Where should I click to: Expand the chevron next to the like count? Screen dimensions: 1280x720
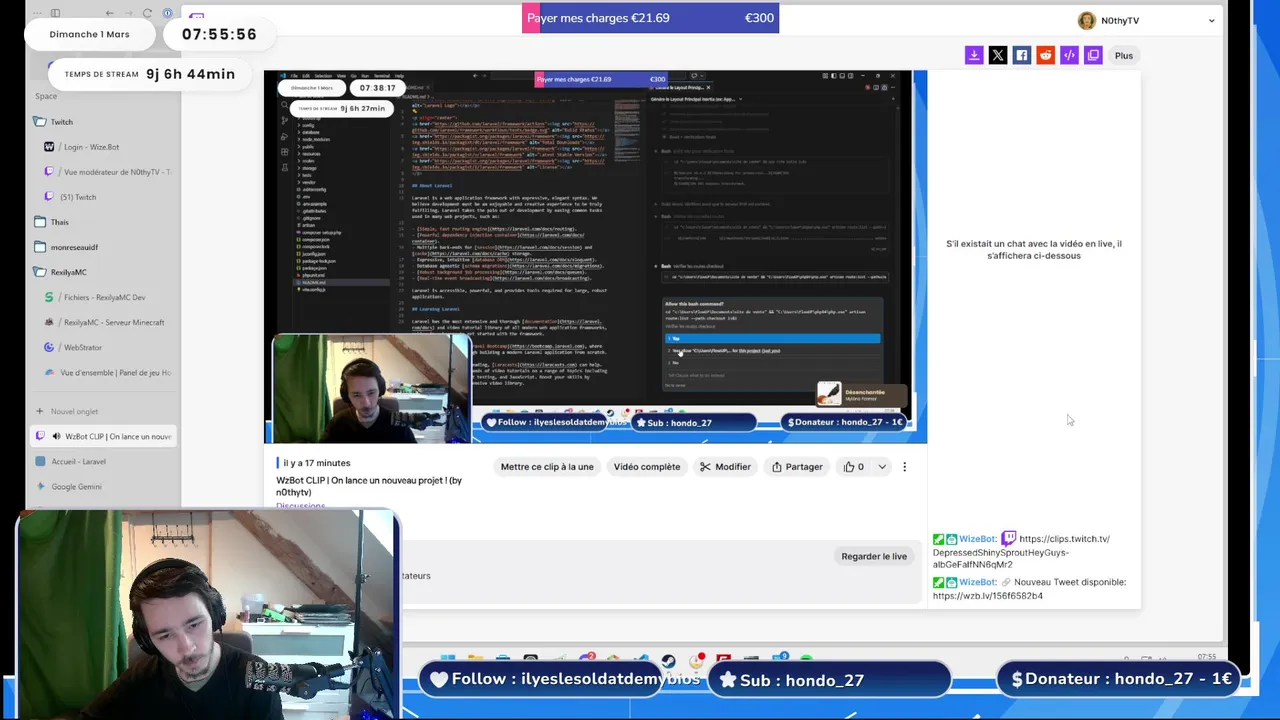point(882,467)
